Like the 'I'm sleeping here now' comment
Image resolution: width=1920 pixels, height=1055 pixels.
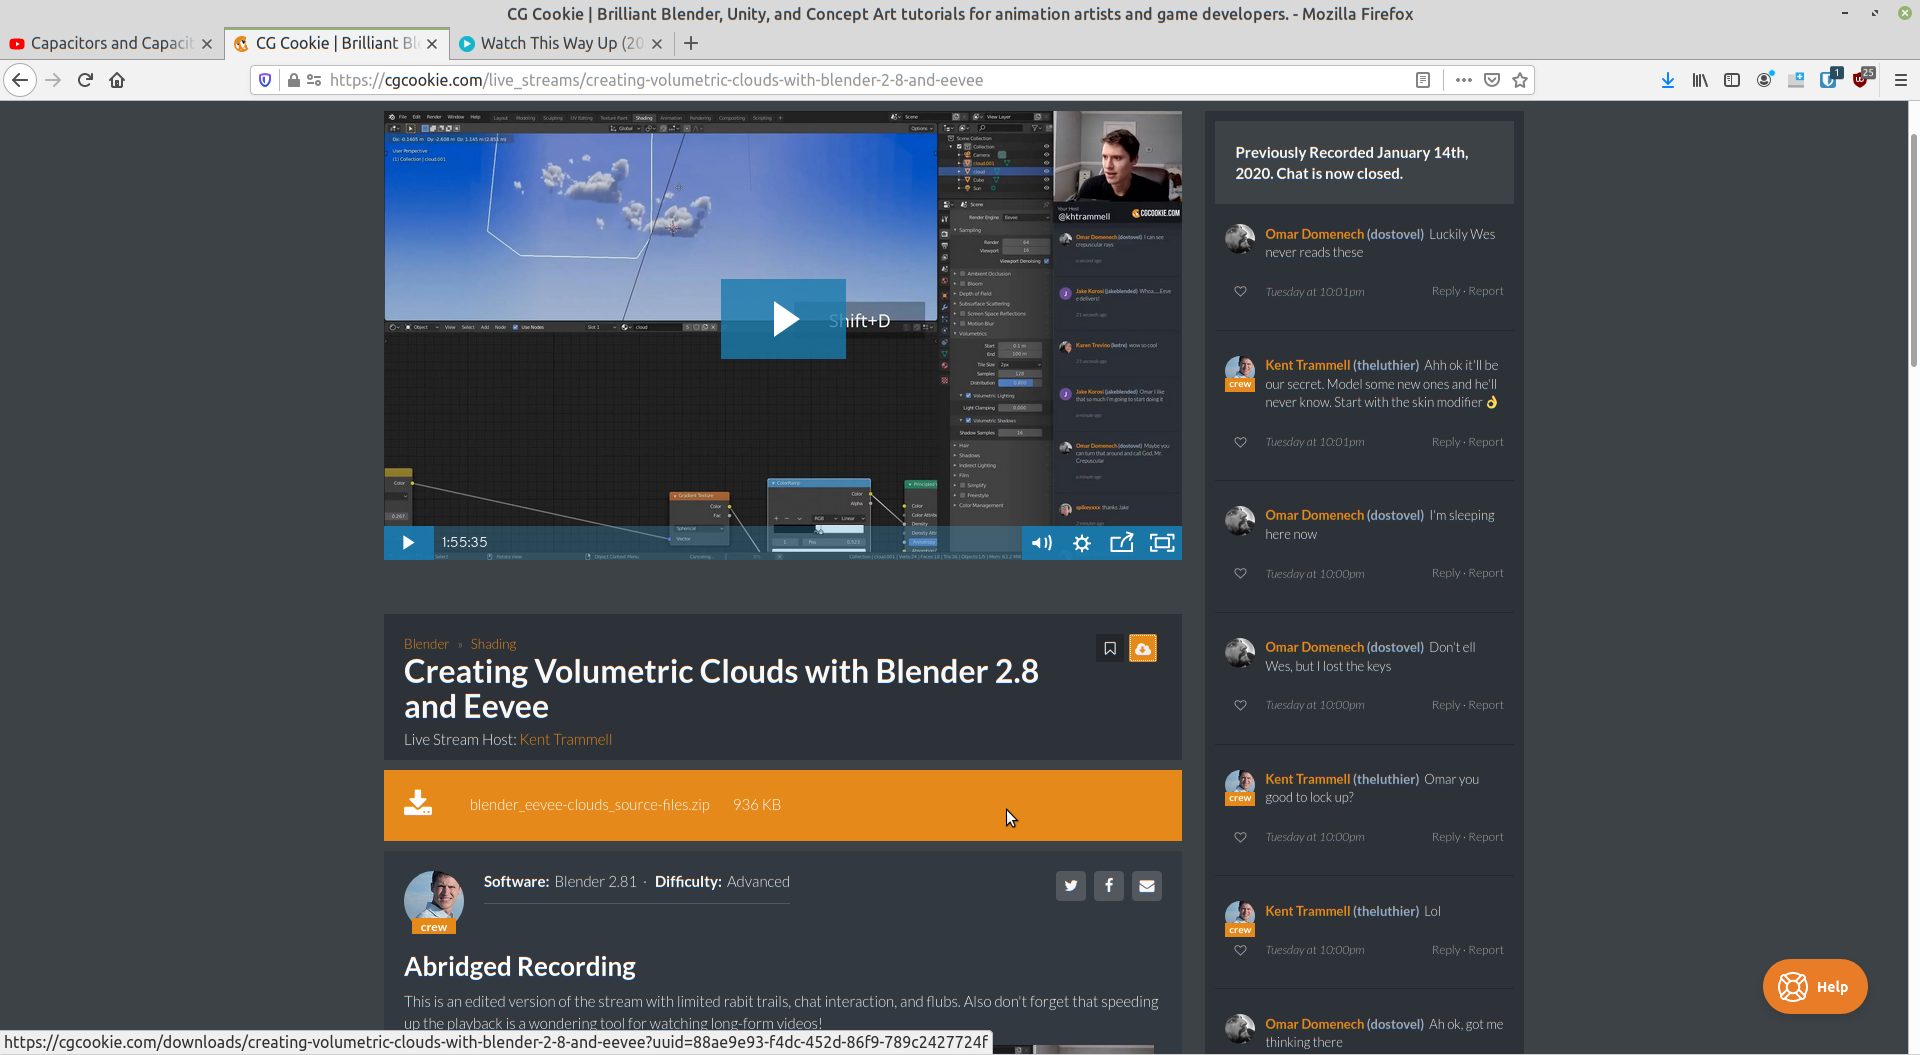[1240, 574]
